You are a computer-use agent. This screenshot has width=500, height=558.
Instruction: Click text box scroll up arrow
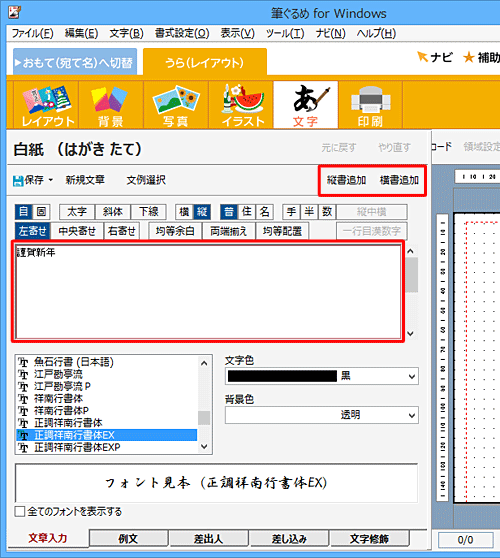click(411, 251)
